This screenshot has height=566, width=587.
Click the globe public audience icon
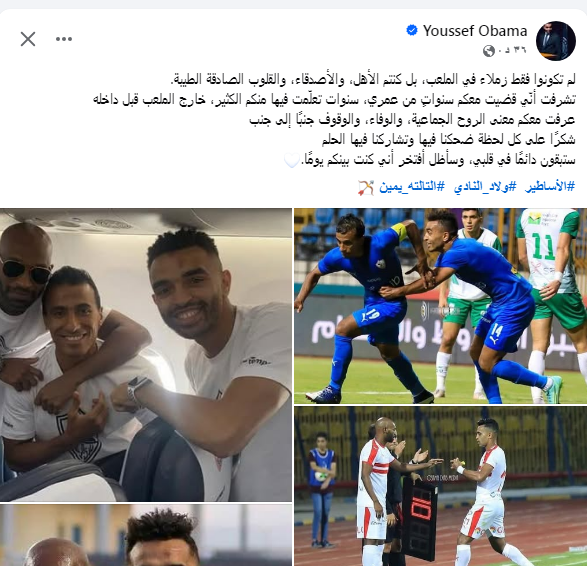[489, 51]
